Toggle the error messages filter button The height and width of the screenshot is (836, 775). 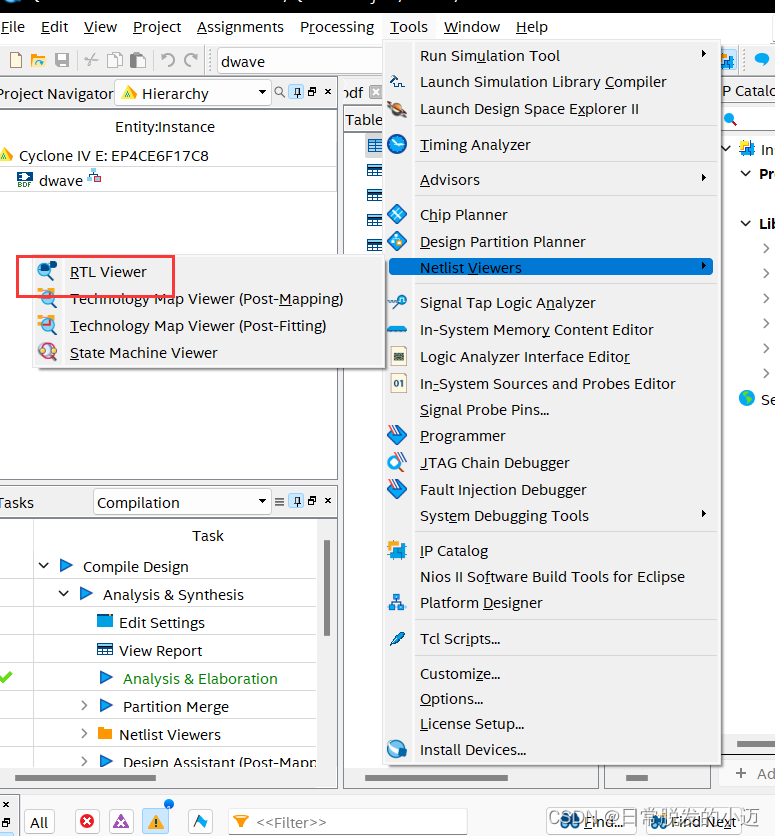(87, 822)
